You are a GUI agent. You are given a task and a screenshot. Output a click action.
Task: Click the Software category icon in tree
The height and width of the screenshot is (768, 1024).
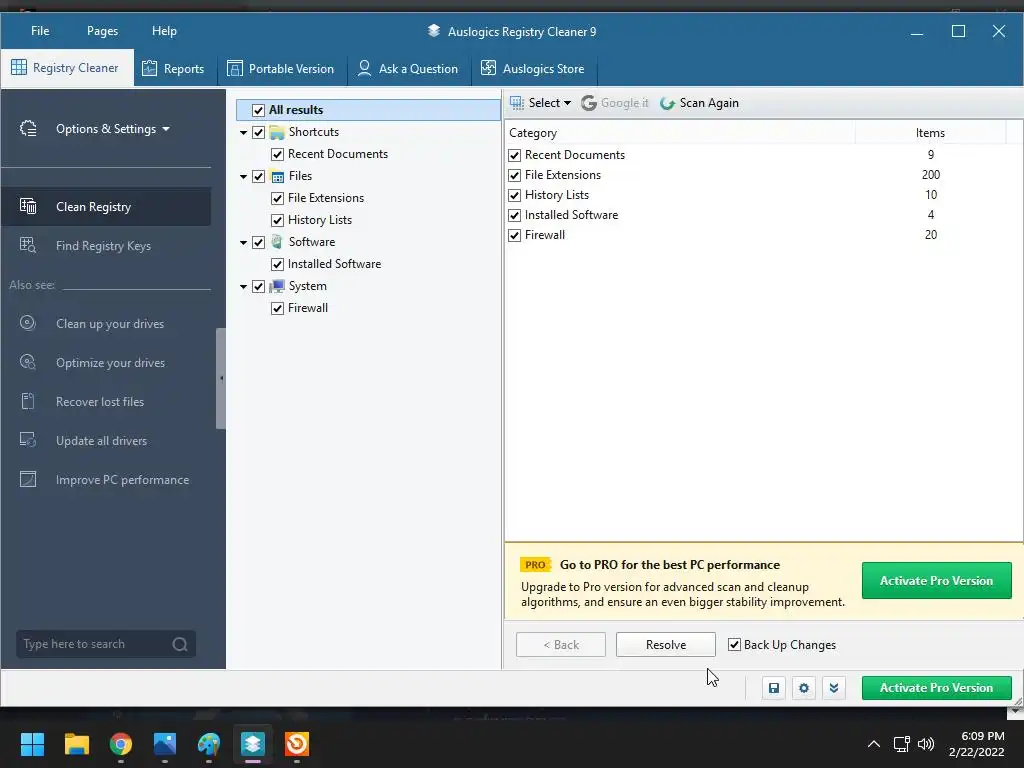(x=277, y=242)
